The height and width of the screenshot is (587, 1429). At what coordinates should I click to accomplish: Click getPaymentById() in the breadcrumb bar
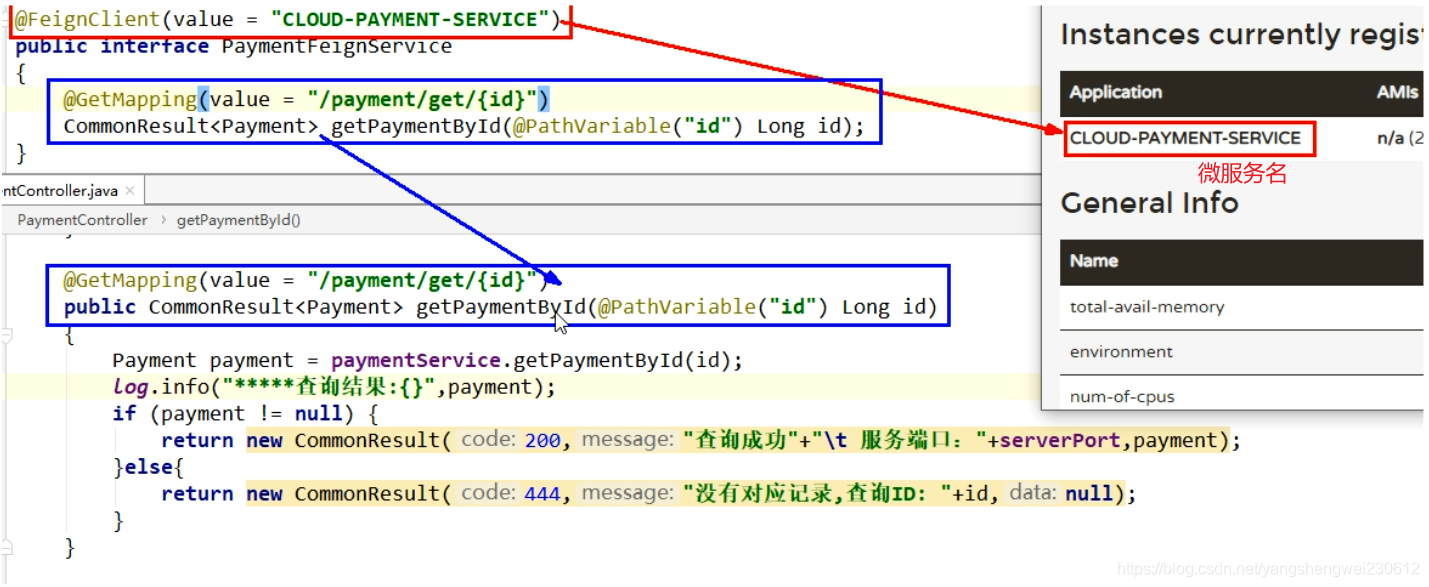(x=239, y=220)
